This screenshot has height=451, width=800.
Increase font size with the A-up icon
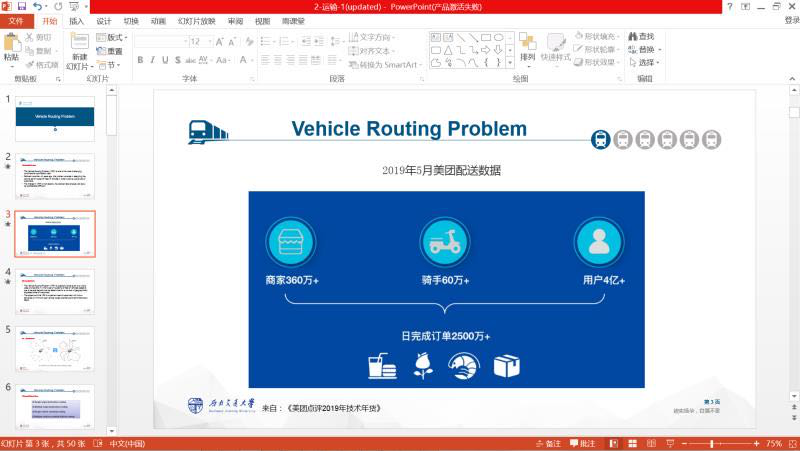click(219, 42)
